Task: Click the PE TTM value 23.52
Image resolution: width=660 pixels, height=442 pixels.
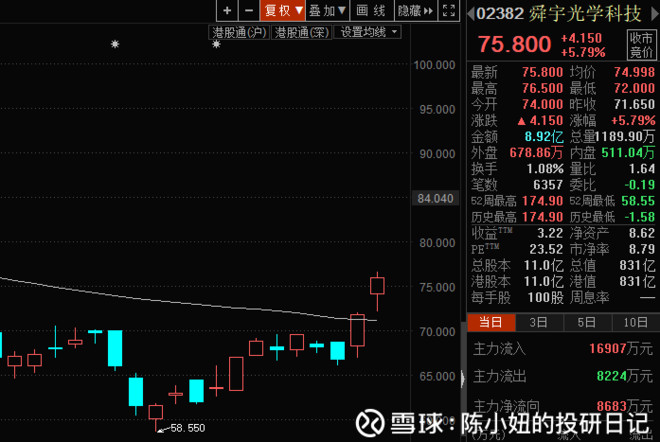Action: click(546, 249)
